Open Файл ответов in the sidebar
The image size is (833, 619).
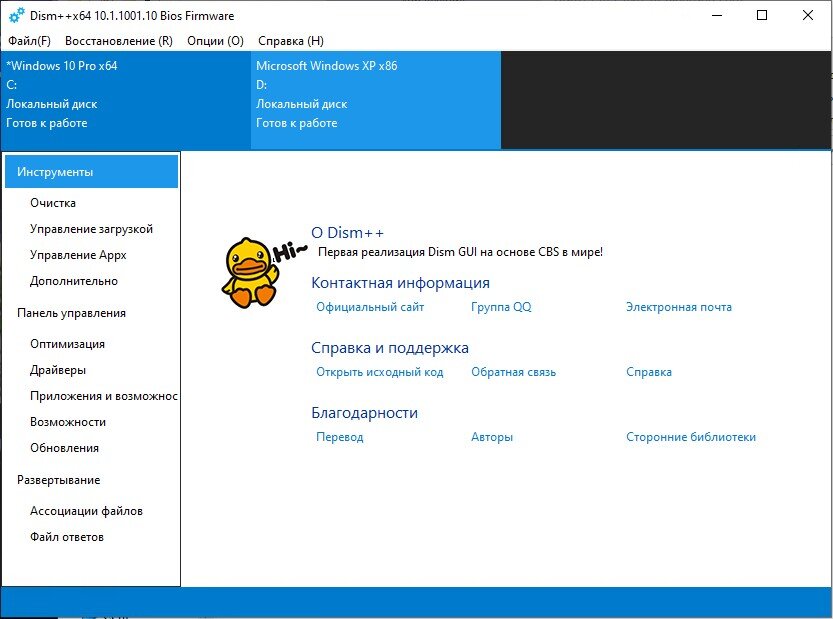click(67, 537)
